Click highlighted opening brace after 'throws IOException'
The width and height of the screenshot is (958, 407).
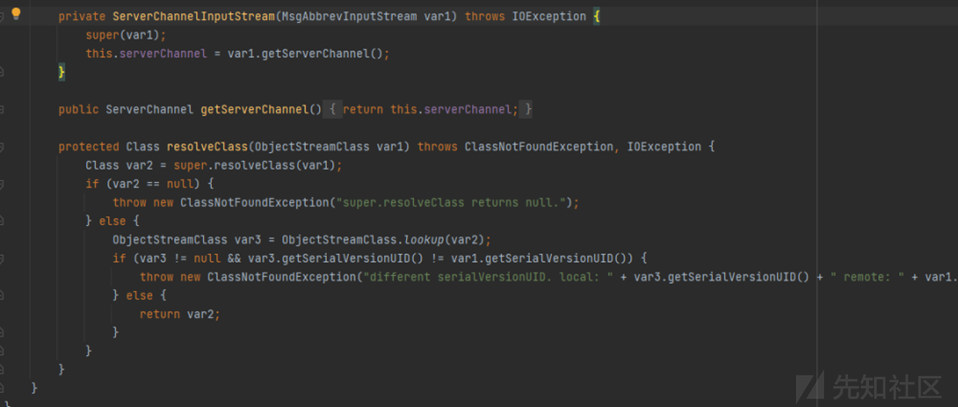point(596,17)
